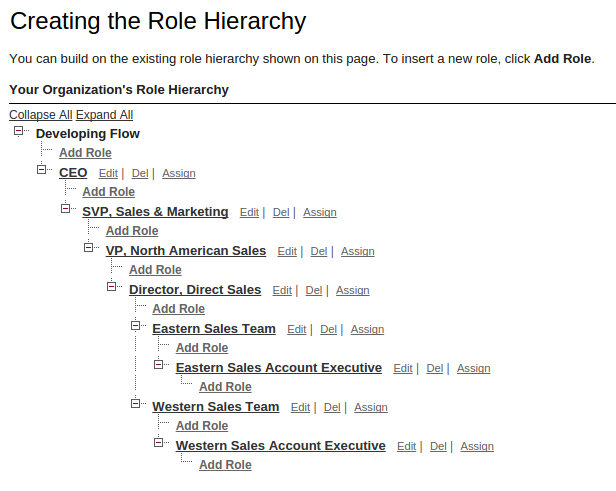The image size is (616, 491).
Task: Edit the CEO role
Action: [x=108, y=174]
